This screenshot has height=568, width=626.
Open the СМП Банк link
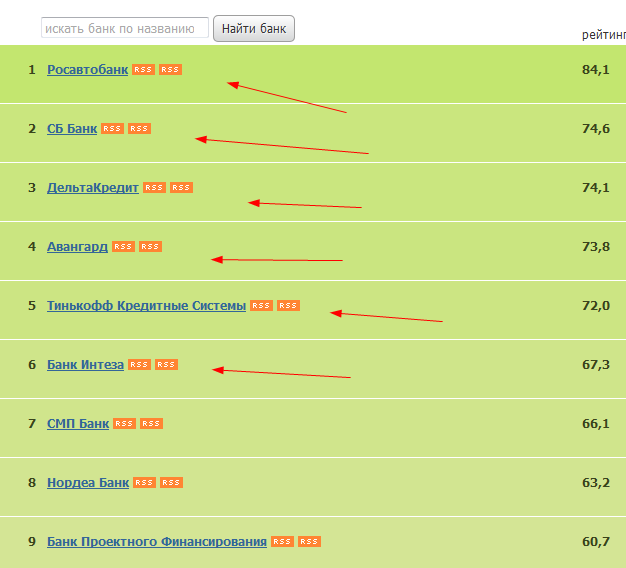tap(78, 424)
